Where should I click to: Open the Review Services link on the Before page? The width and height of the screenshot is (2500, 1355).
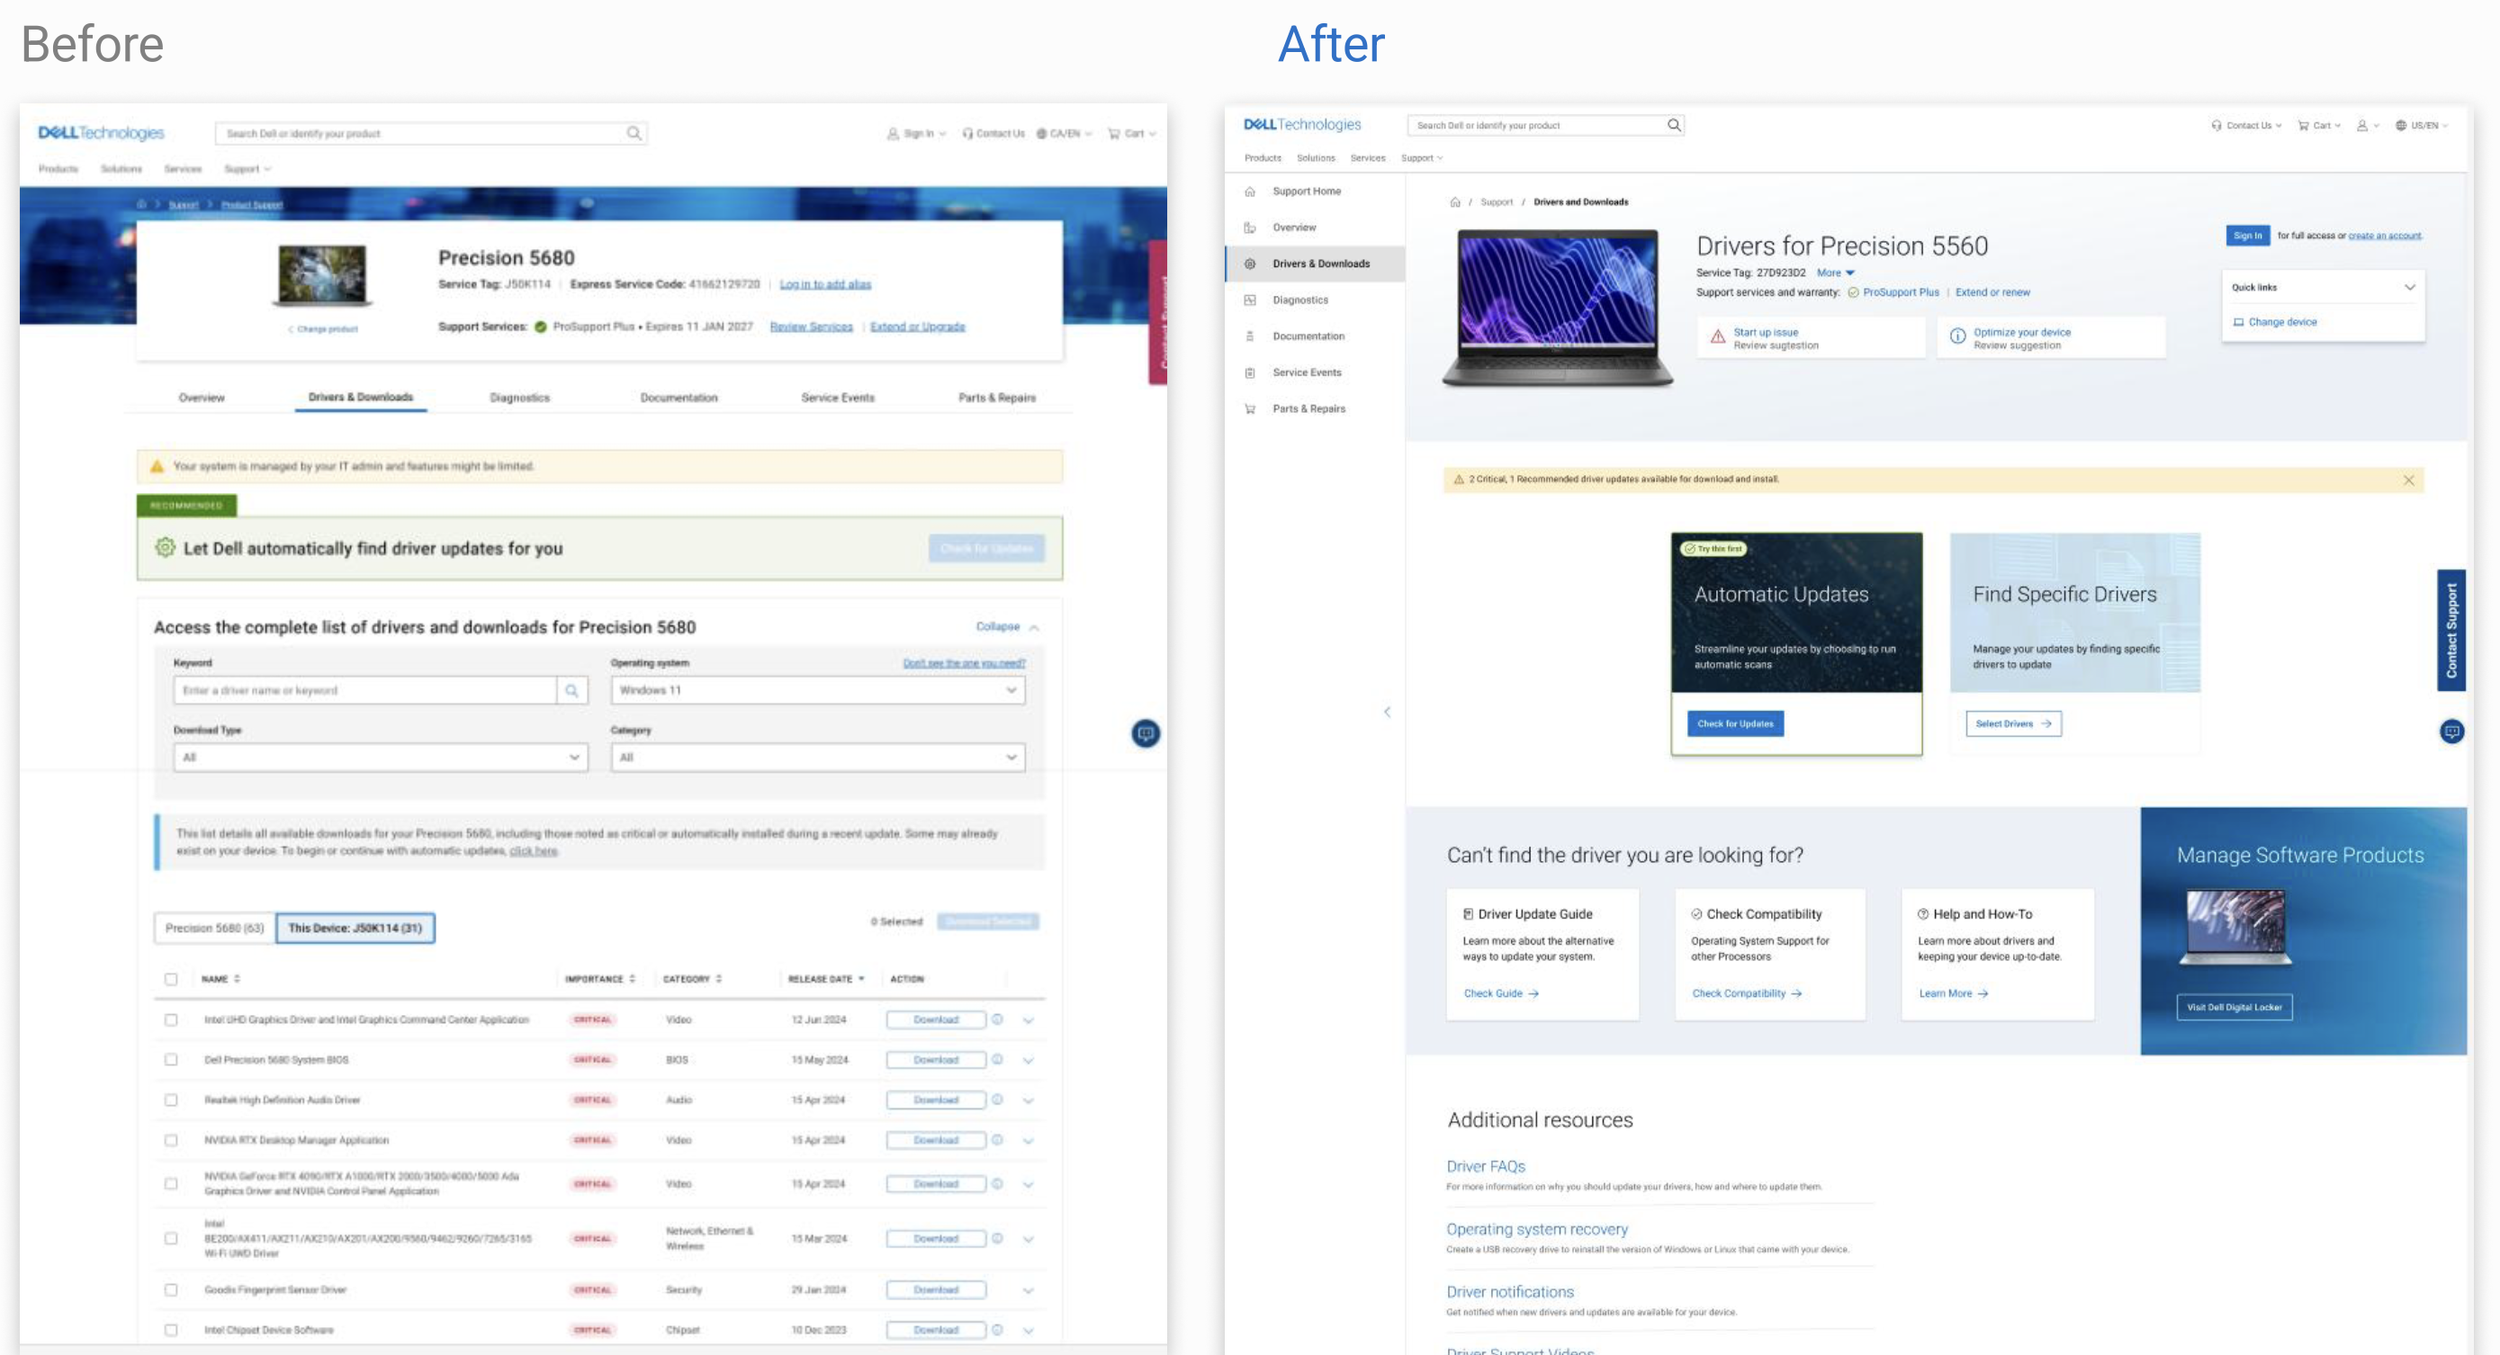point(811,327)
